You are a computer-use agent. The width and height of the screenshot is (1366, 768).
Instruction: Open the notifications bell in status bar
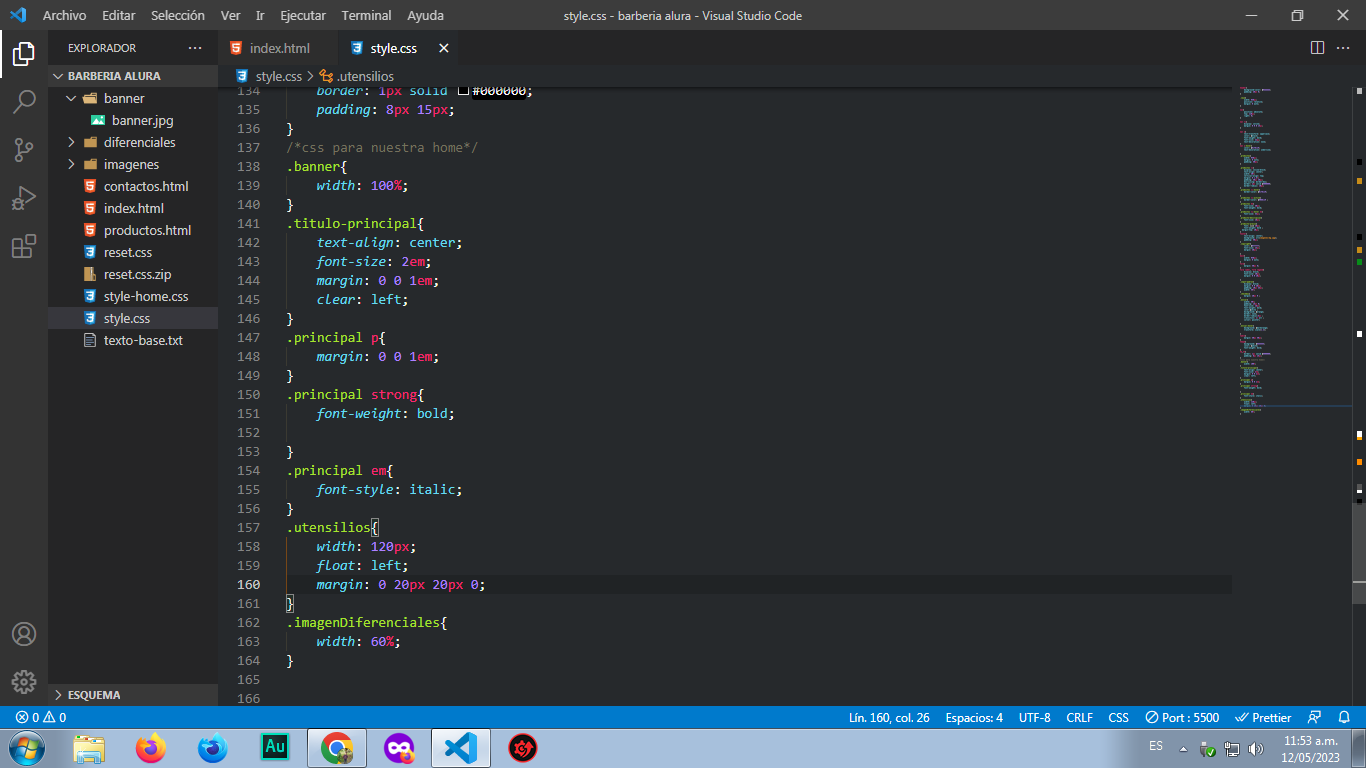point(1345,717)
